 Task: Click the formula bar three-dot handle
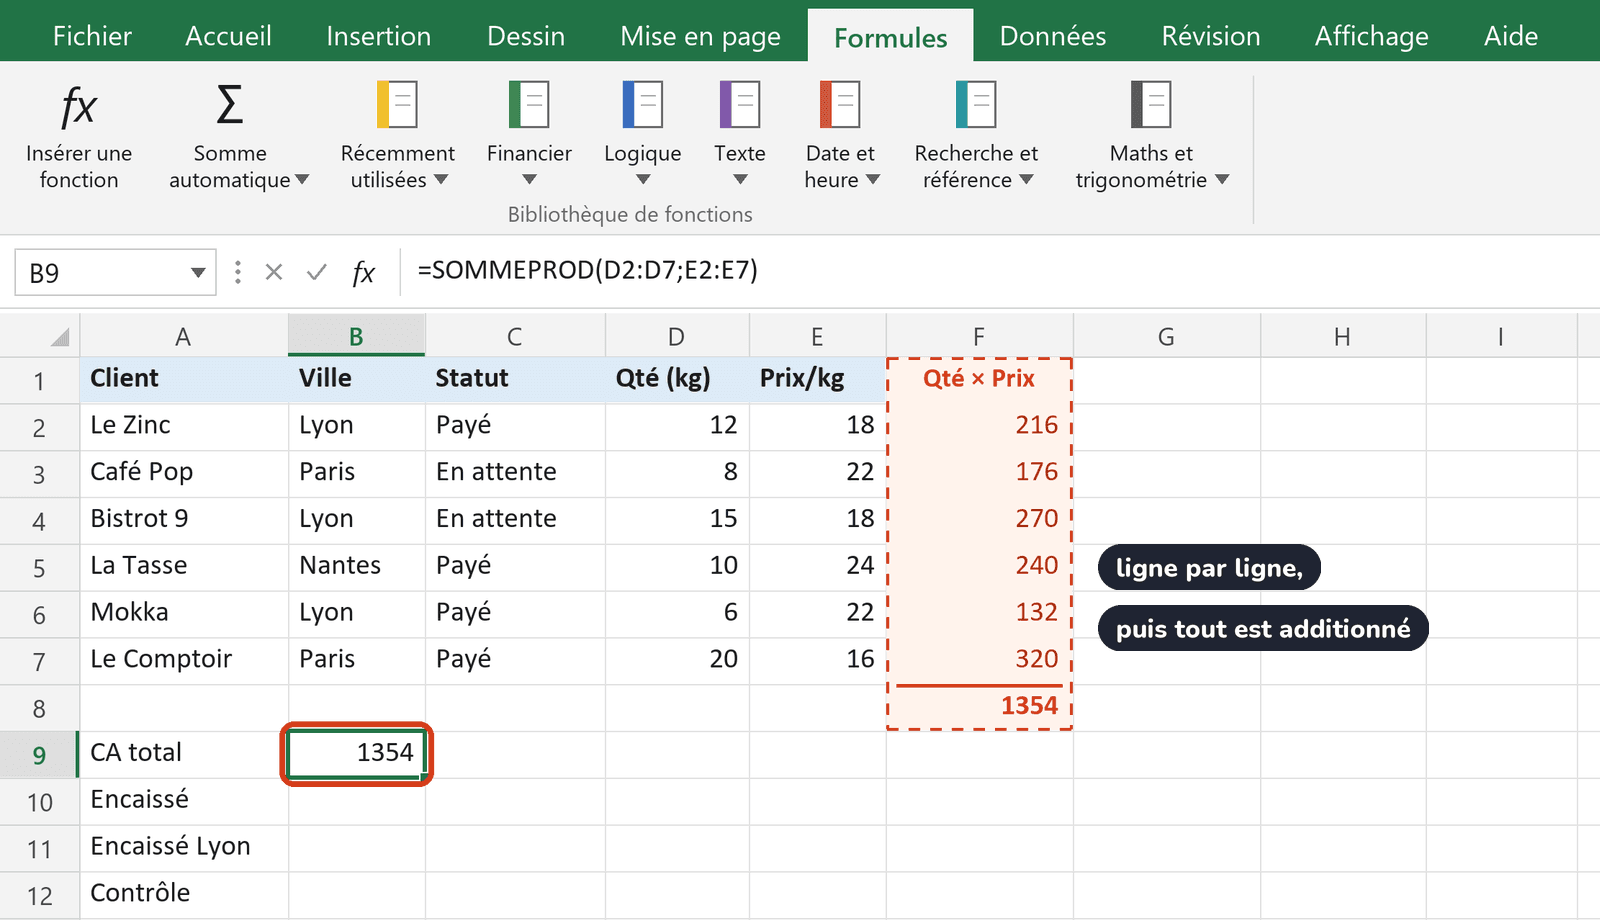pos(237,272)
